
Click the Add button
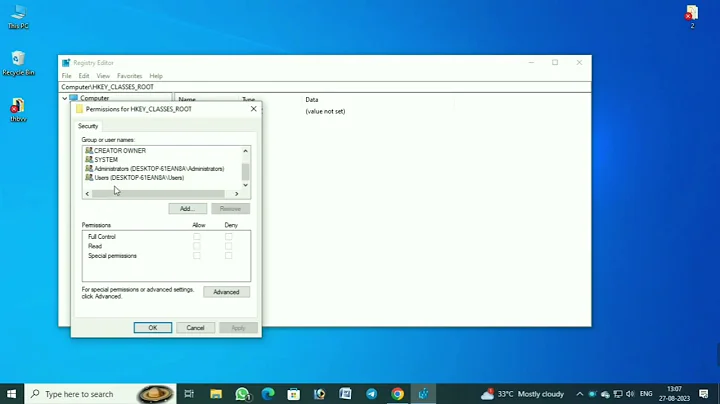click(187, 208)
